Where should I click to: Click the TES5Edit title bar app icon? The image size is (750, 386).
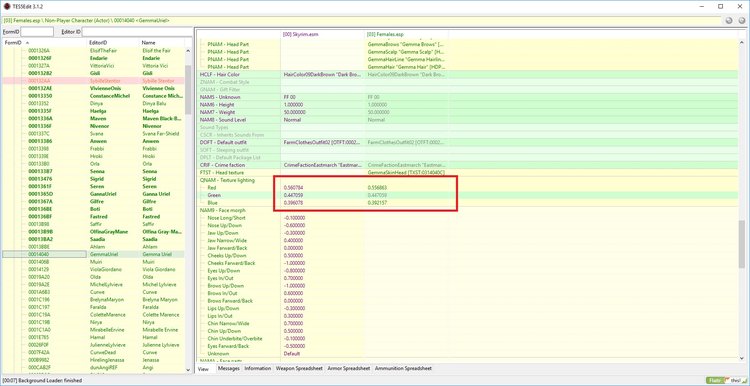7,6
